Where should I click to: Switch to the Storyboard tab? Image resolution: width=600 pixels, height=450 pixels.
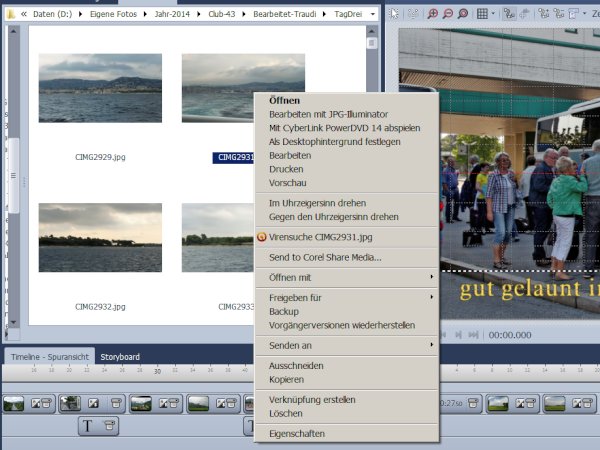pos(120,357)
